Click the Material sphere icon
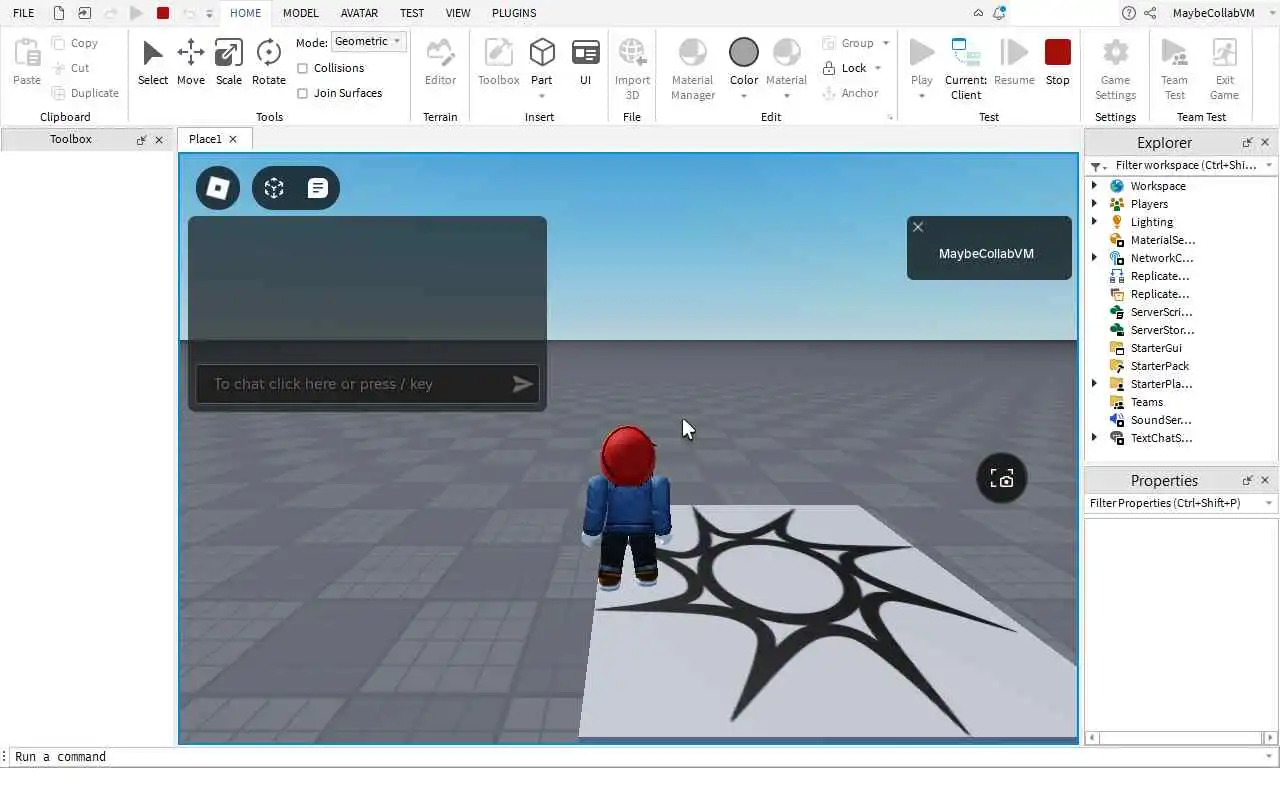 pyautogui.click(x=786, y=52)
